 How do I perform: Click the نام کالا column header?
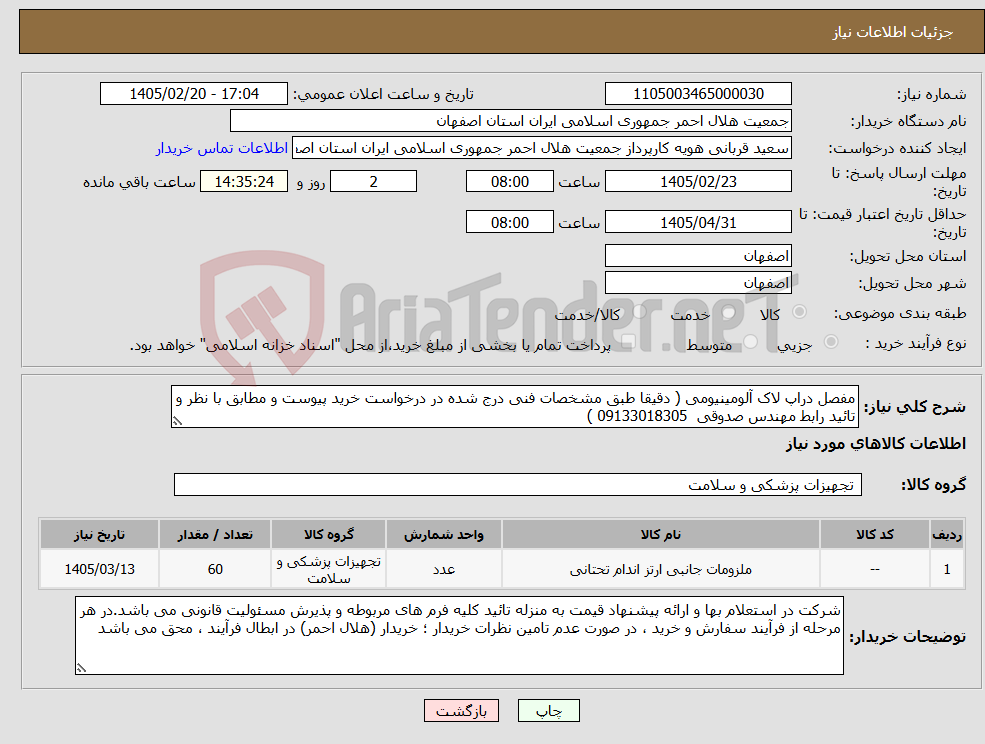click(661, 535)
